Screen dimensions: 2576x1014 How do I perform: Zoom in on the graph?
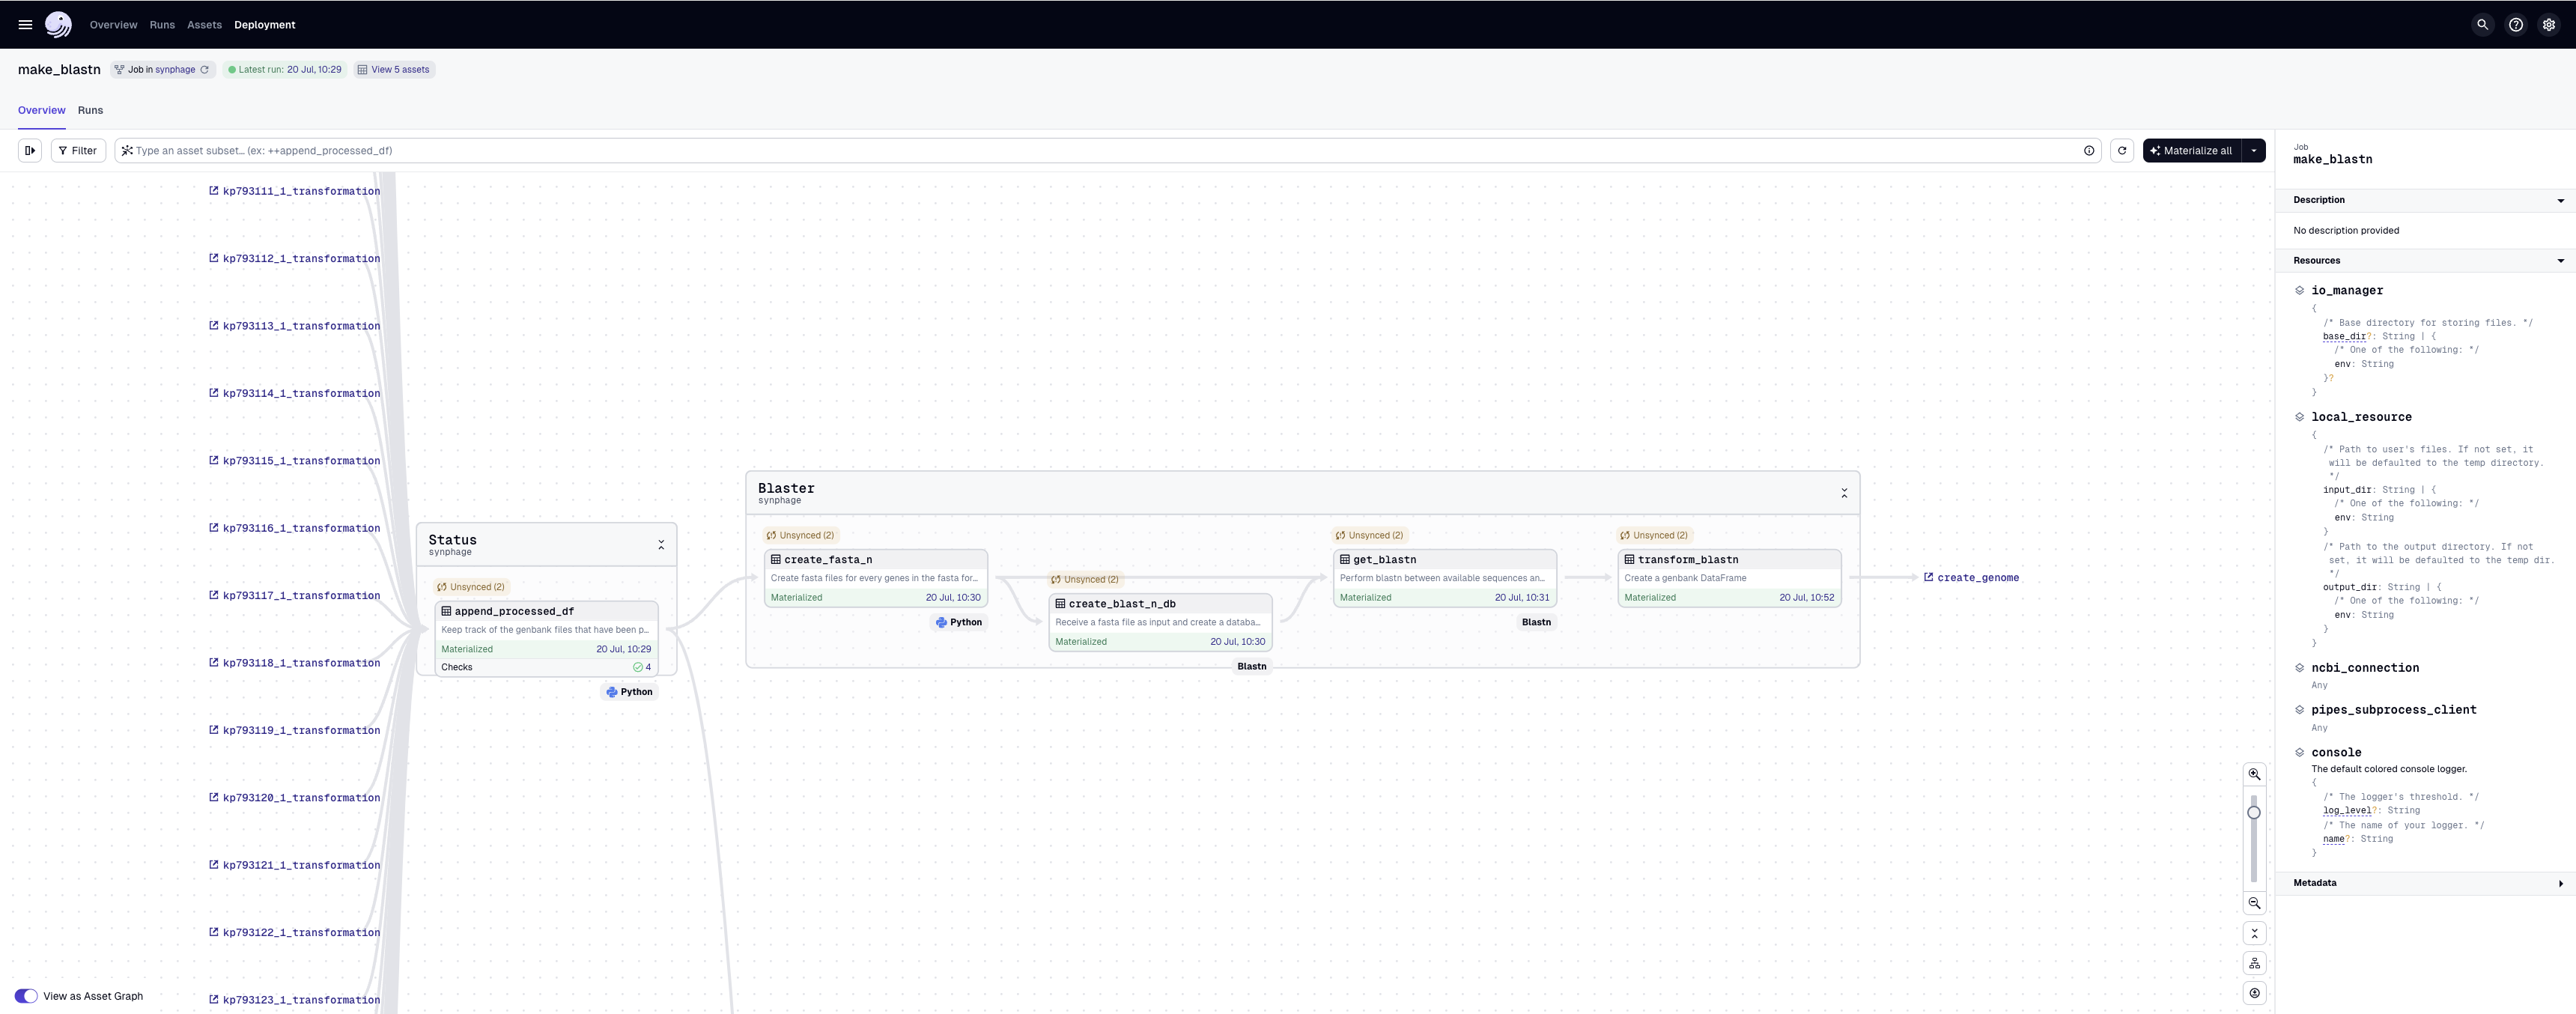click(x=2254, y=774)
